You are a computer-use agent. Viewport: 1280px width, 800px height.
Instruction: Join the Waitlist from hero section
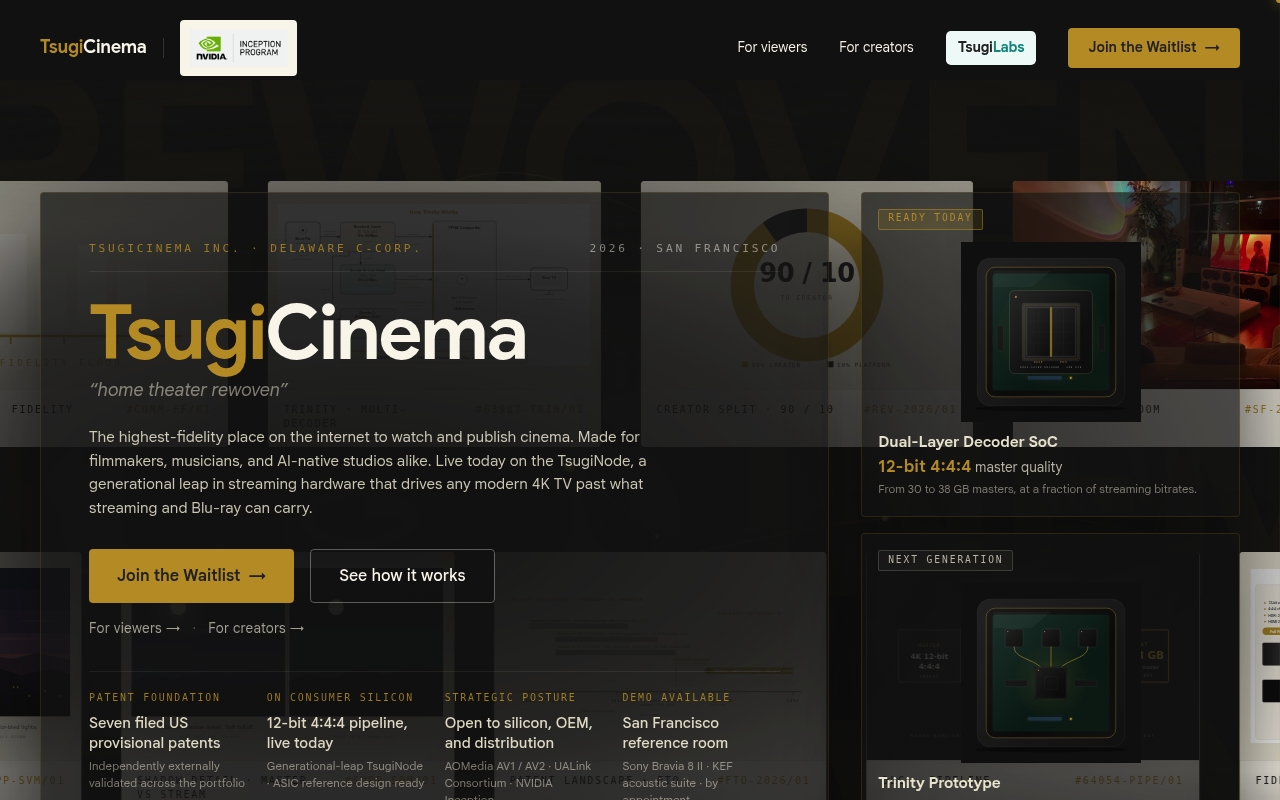(191, 576)
